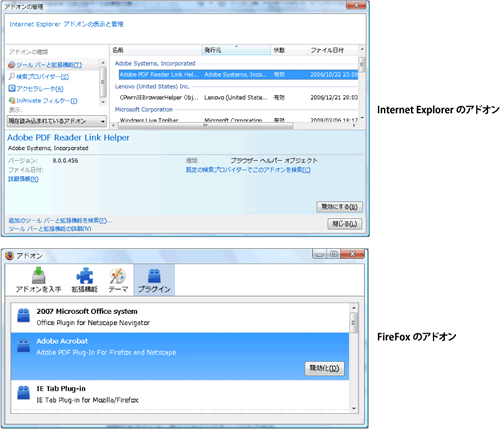Switch to the Plugins tab

pos(154,280)
